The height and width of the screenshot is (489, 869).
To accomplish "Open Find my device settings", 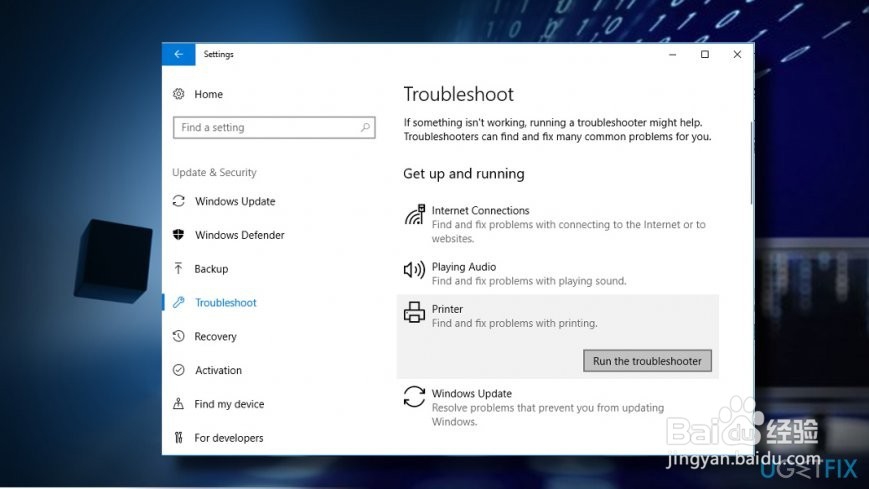I will coord(229,404).
